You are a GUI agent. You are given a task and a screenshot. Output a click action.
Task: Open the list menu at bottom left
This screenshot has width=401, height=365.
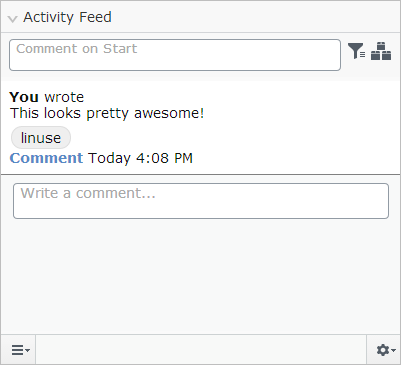pyautogui.click(x=19, y=350)
